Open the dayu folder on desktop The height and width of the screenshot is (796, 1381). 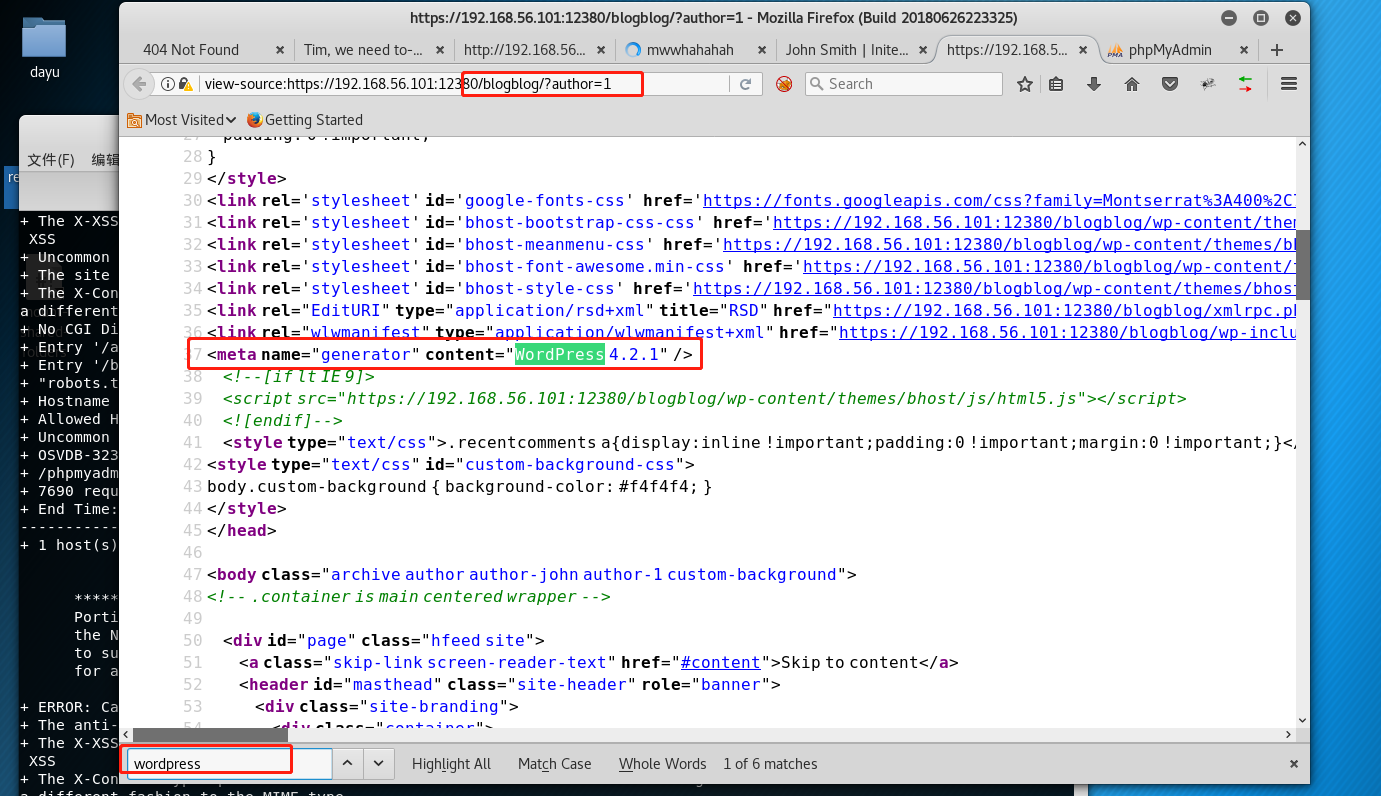click(43, 46)
